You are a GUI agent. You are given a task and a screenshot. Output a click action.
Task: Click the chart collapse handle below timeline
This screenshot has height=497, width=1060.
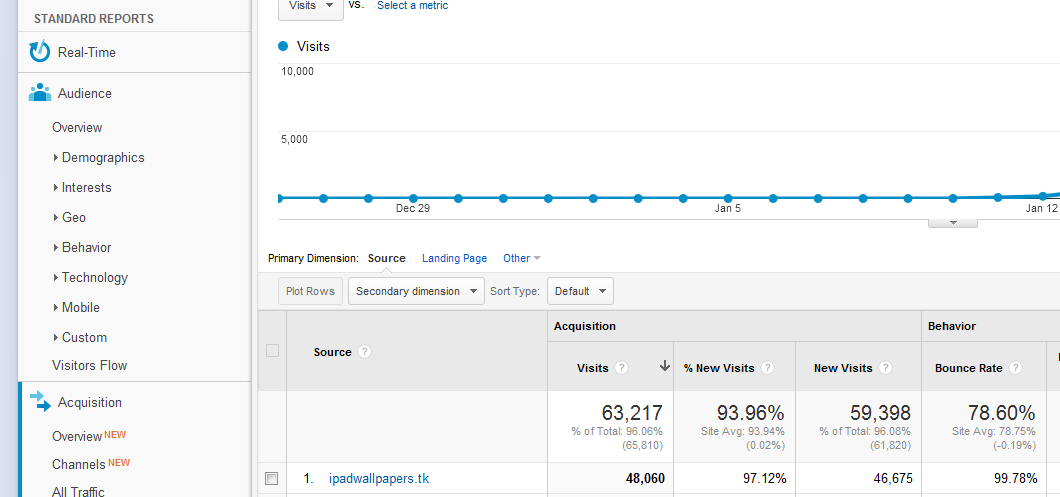[952, 222]
